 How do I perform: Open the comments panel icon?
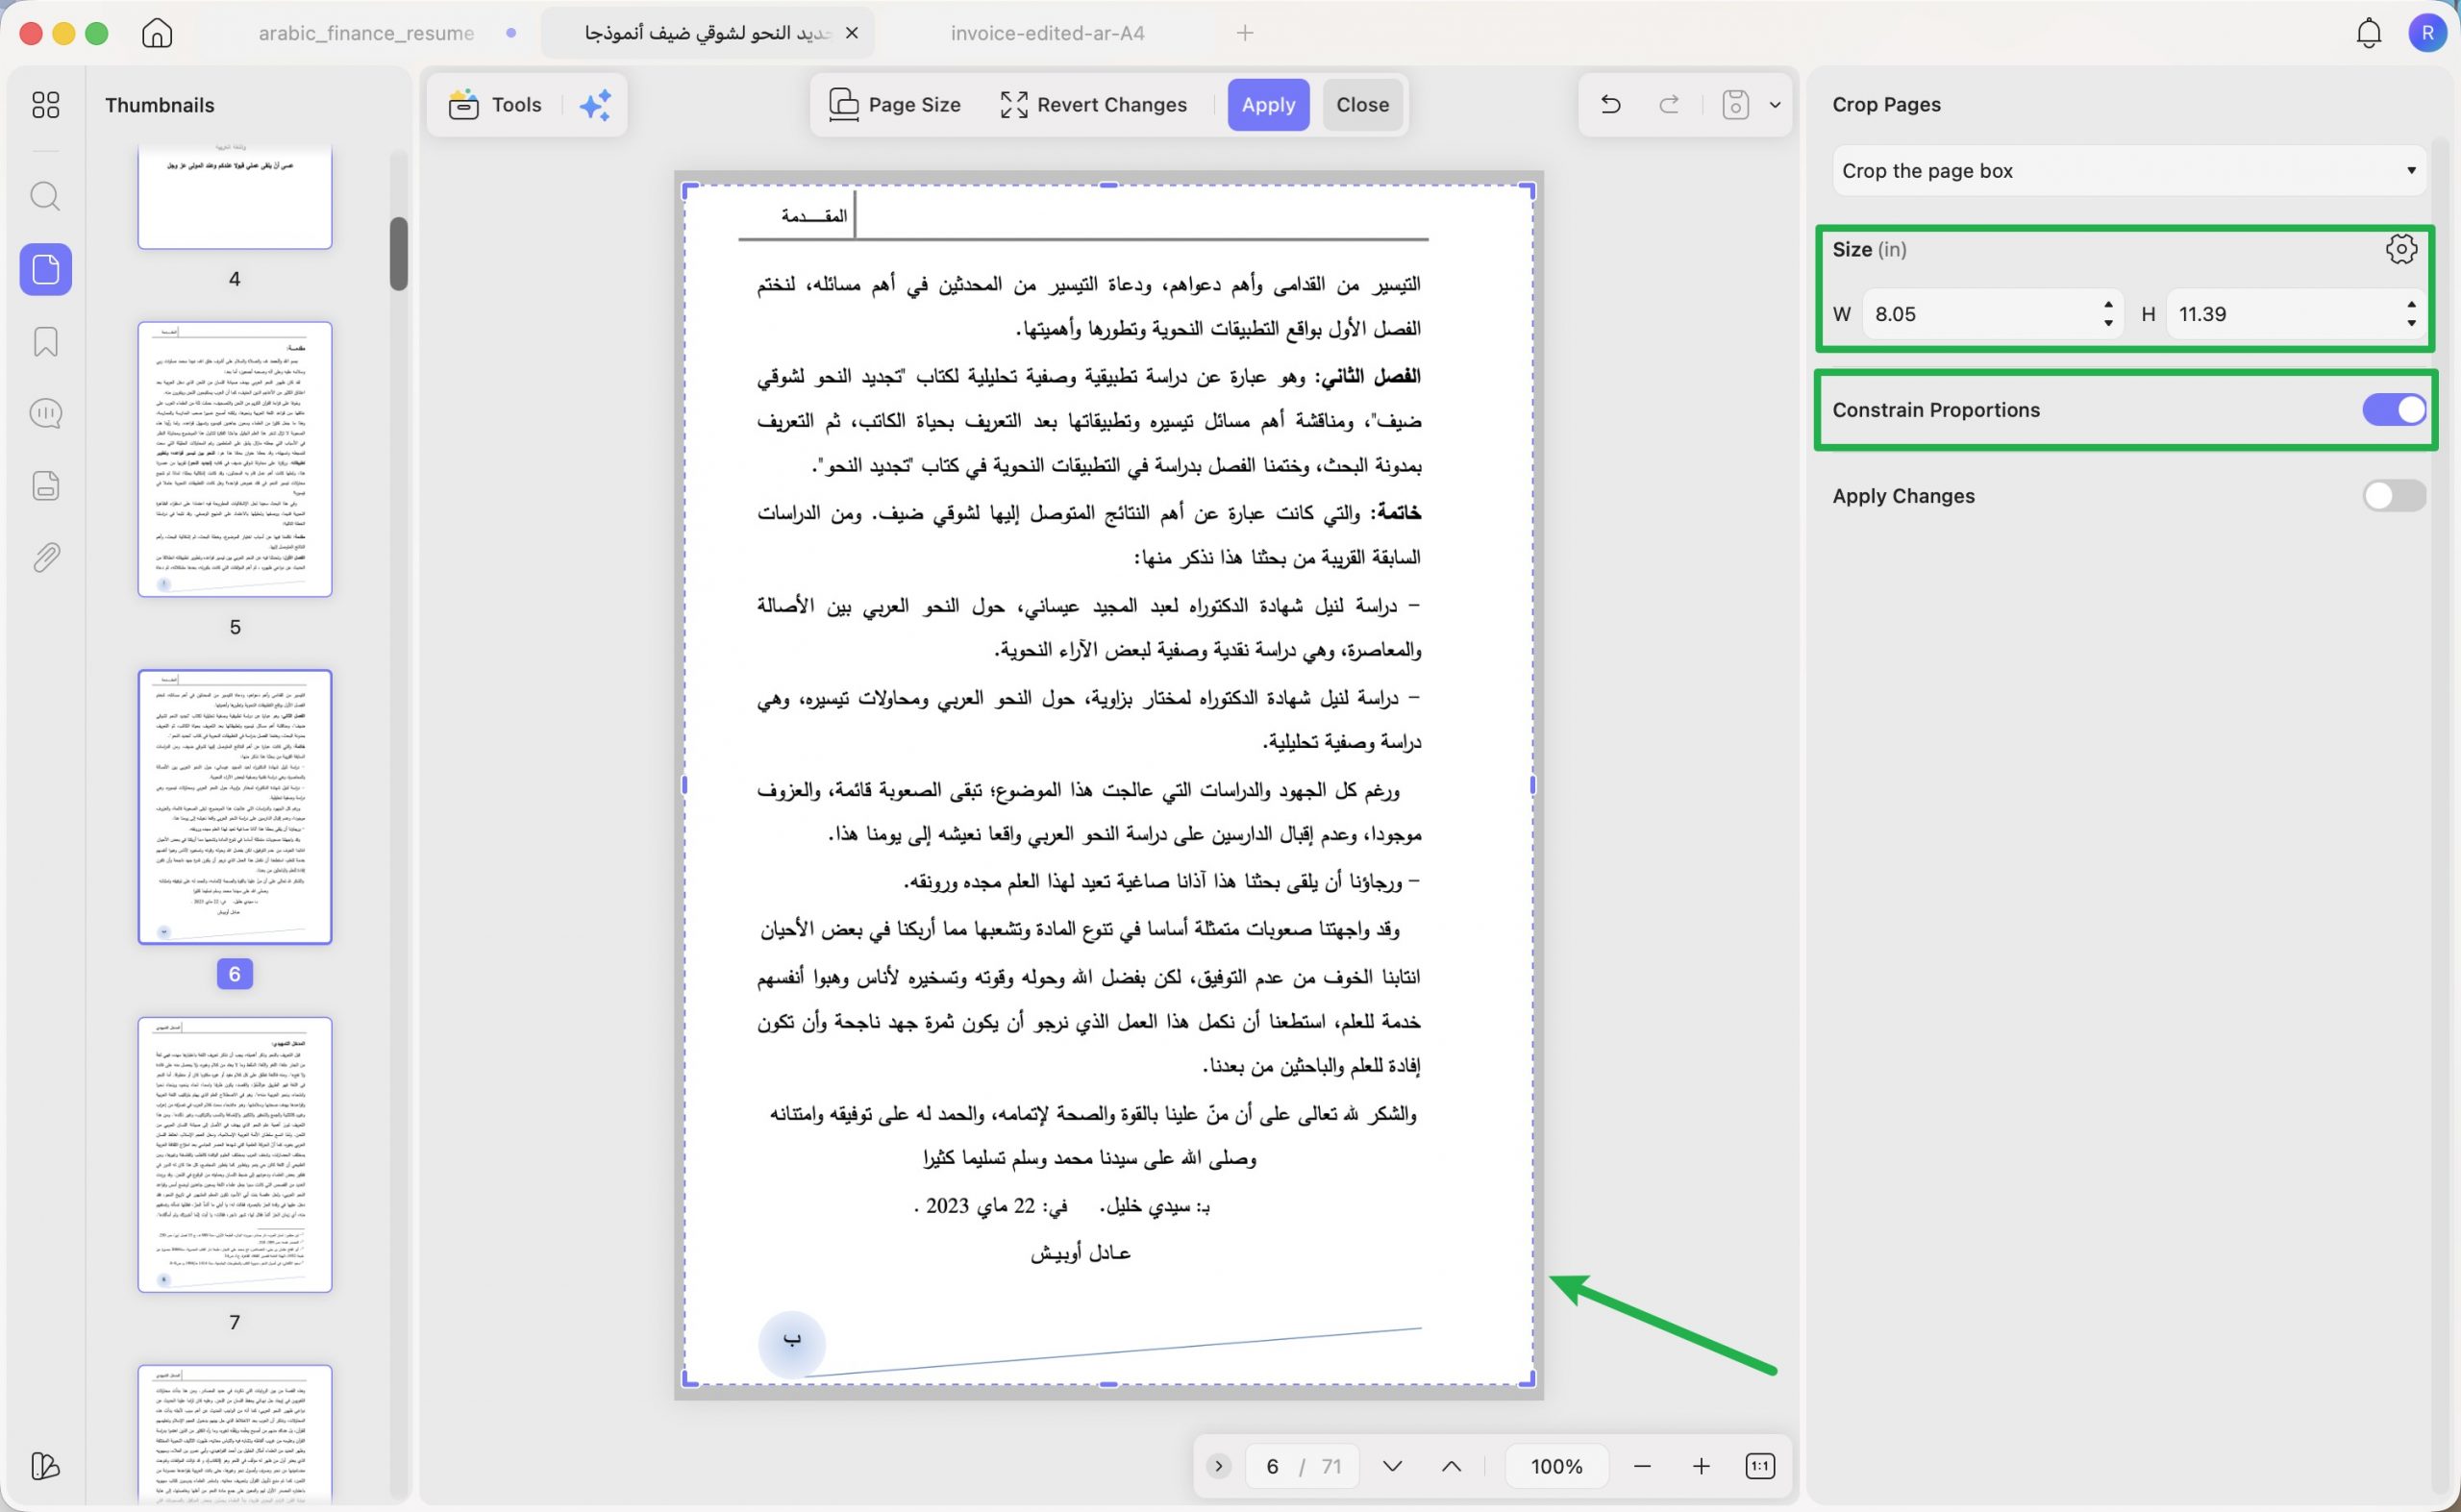point(46,413)
